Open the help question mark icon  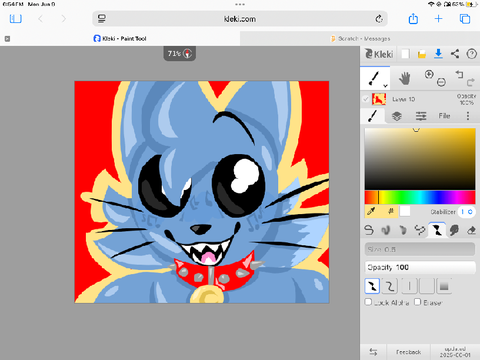tap(471, 54)
